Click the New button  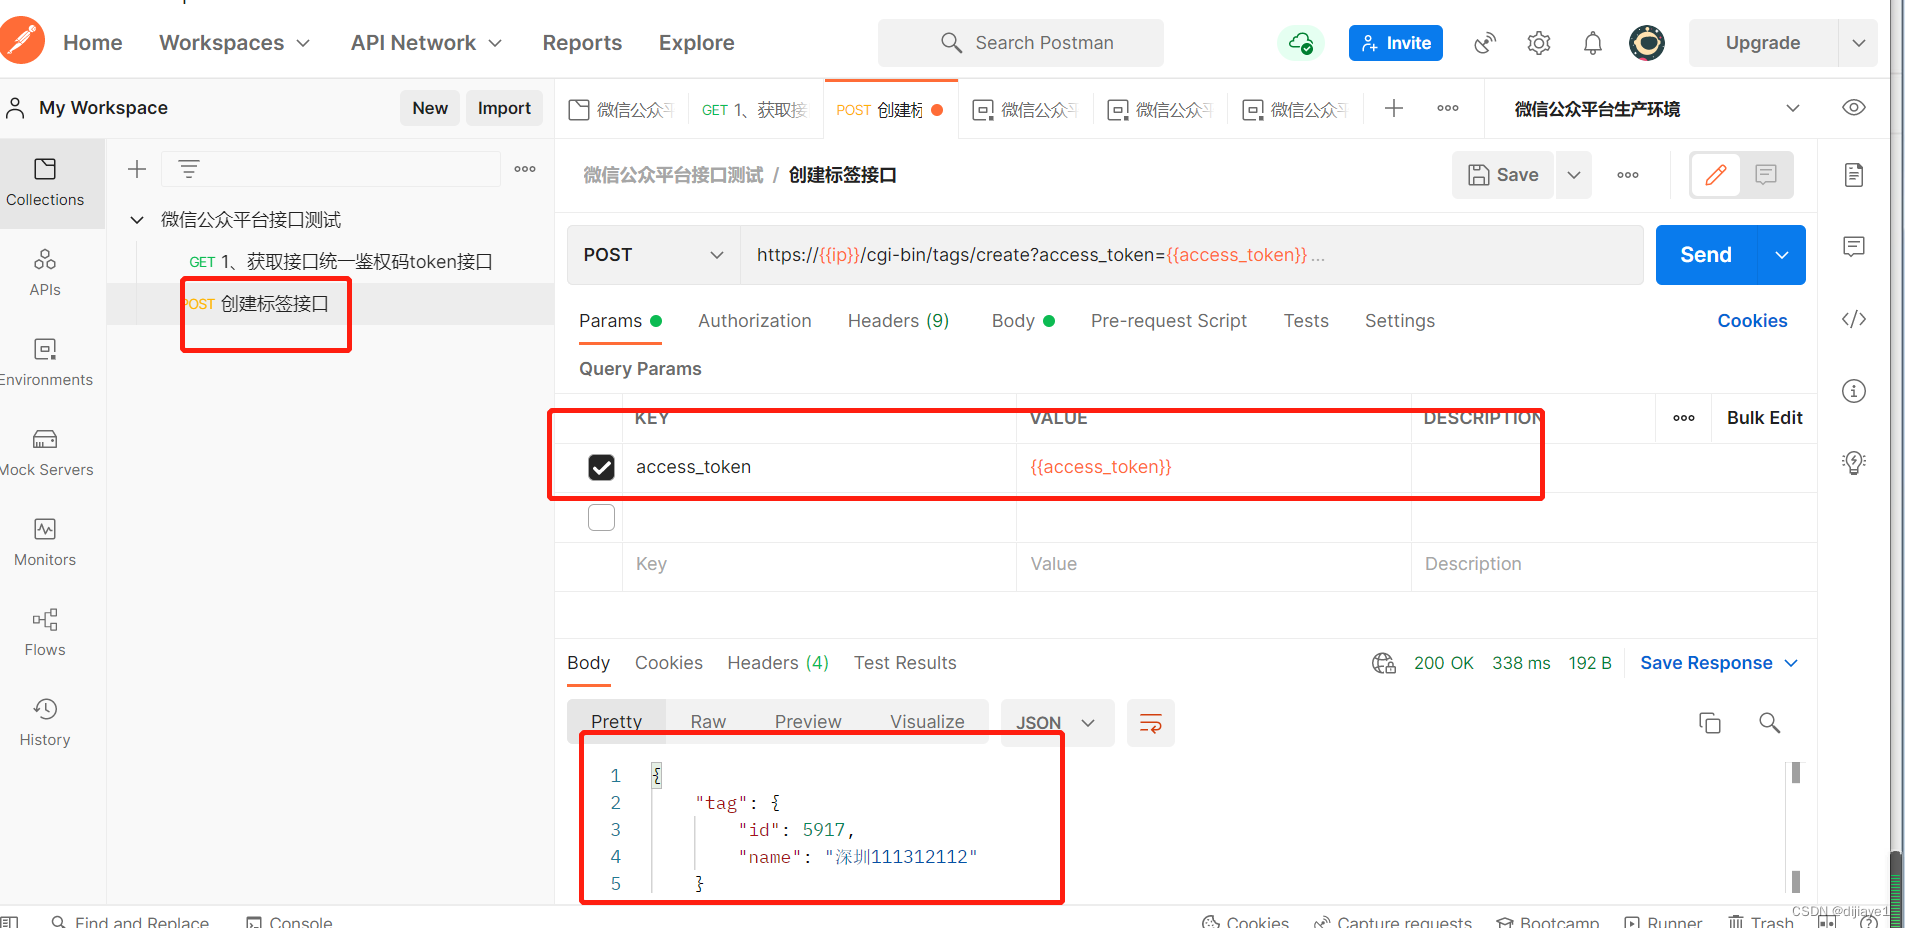(430, 108)
